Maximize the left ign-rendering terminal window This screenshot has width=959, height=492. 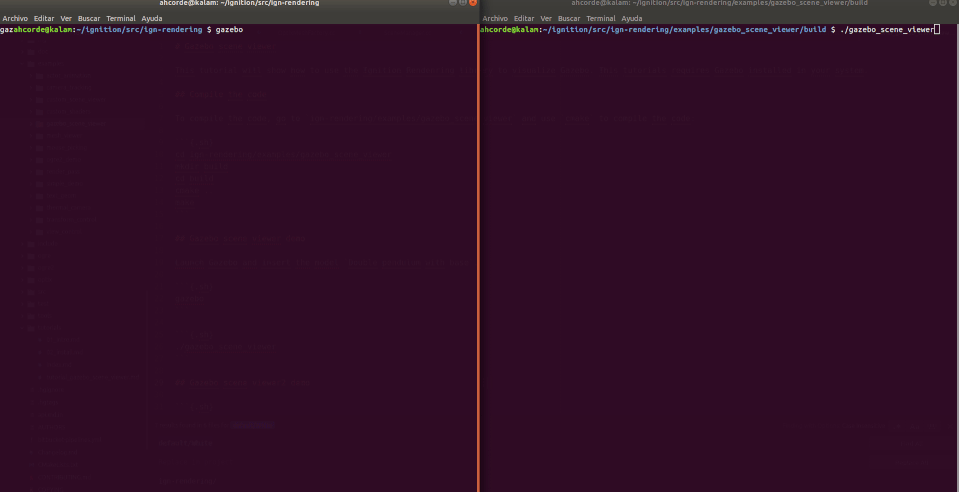(x=463, y=2)
